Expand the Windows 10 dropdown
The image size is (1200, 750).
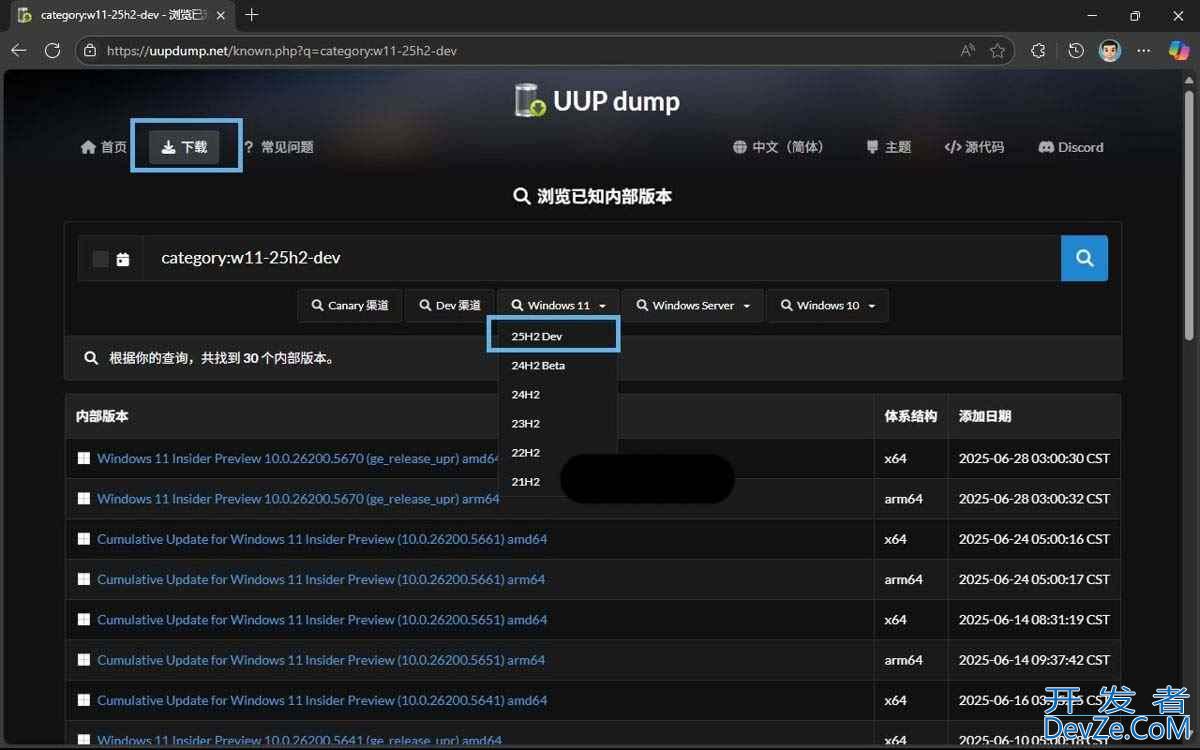coord(827,305)
